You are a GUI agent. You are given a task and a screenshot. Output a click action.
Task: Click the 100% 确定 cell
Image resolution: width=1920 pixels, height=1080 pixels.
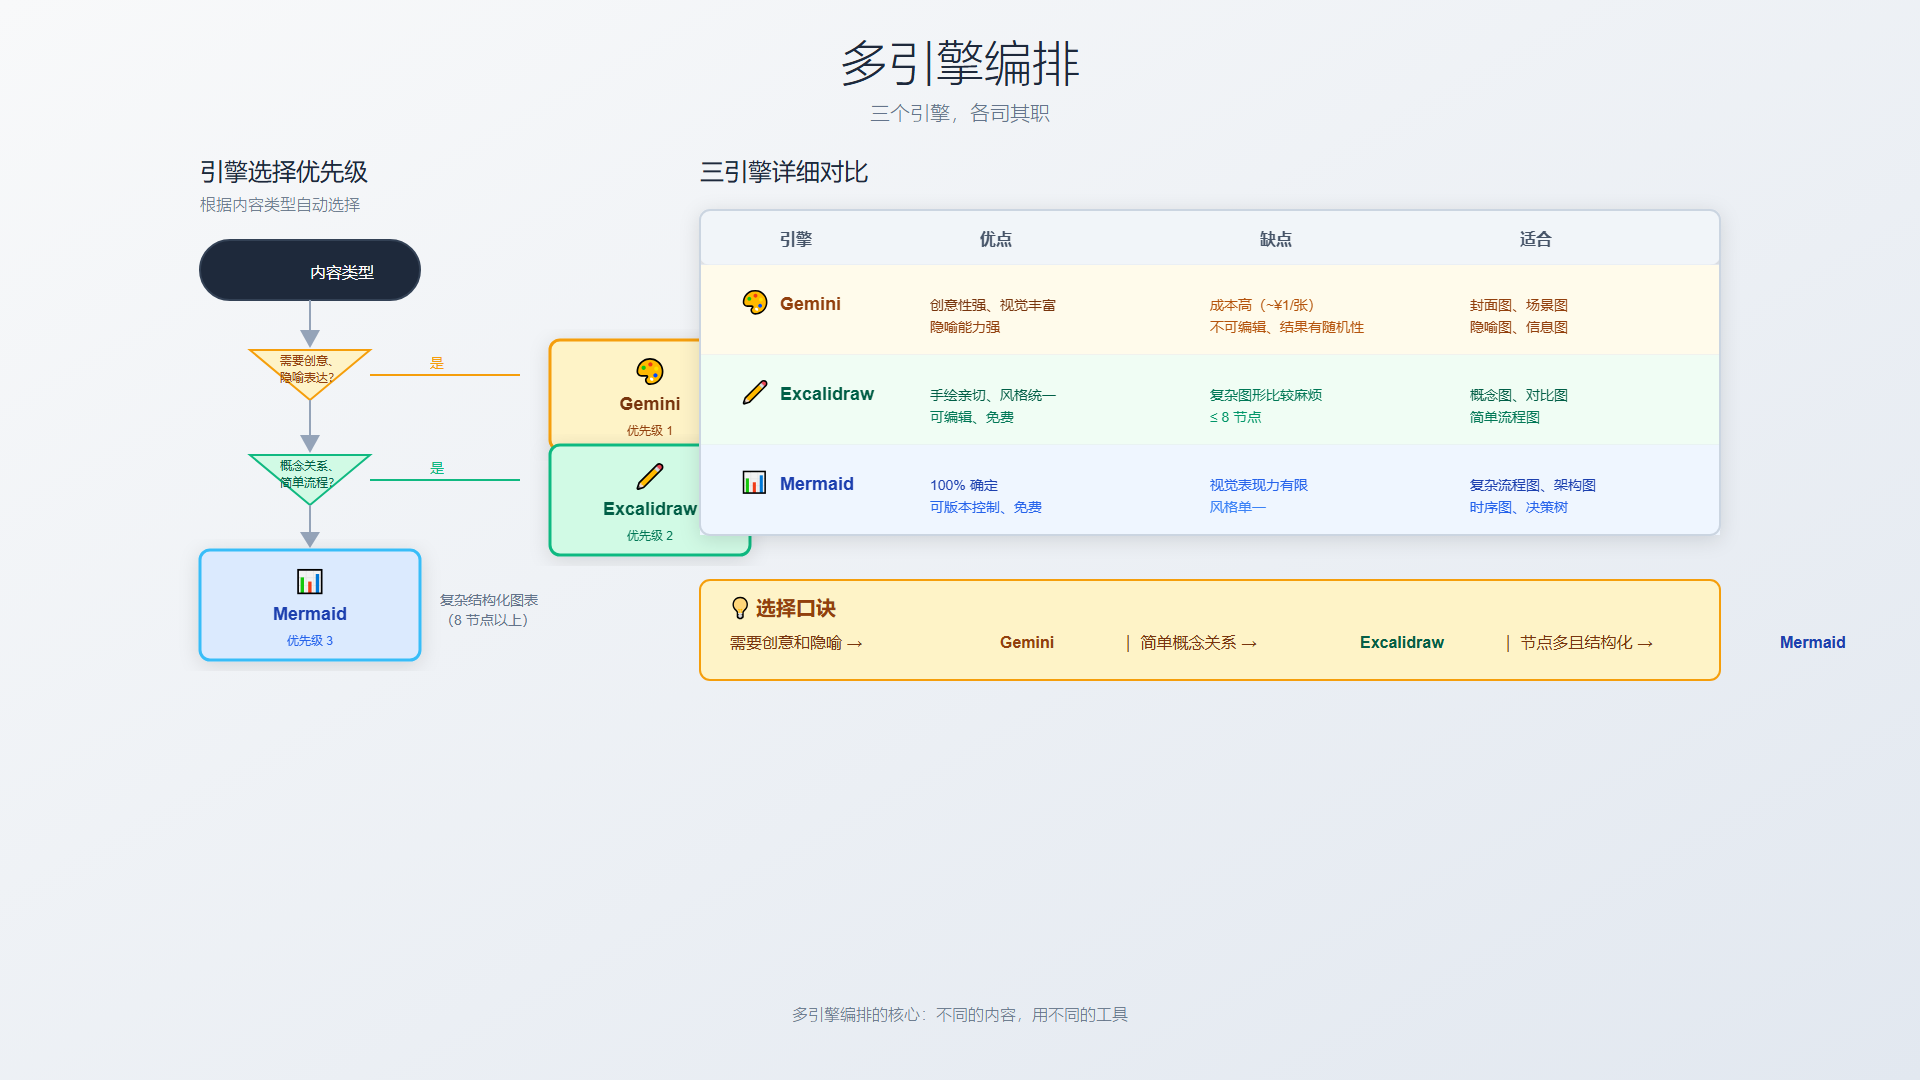(964, 485)
